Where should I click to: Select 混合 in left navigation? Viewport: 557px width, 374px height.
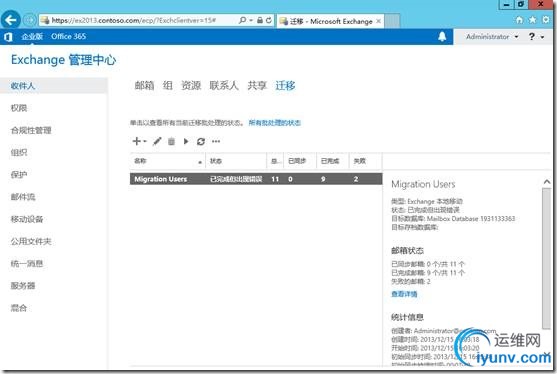pyautogui.click(x=19, y=308)
